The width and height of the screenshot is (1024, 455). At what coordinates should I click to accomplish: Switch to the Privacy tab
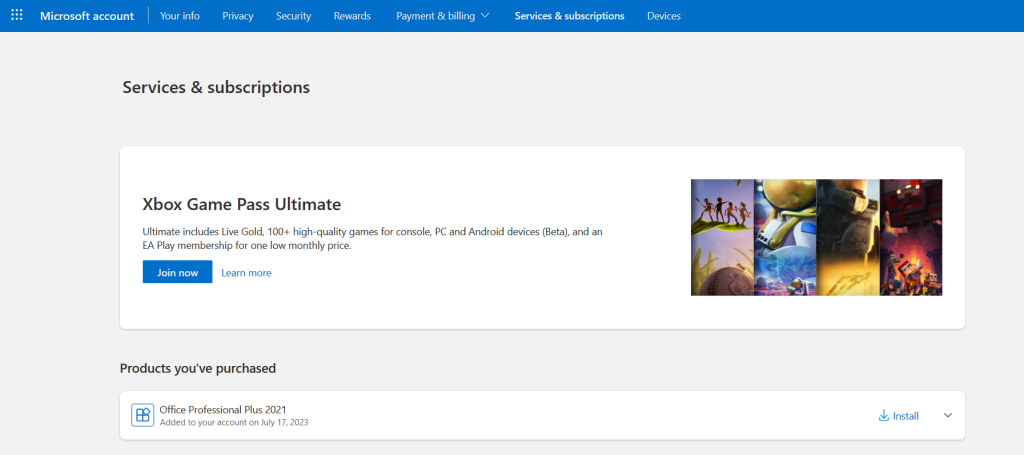tap(238, 16)
